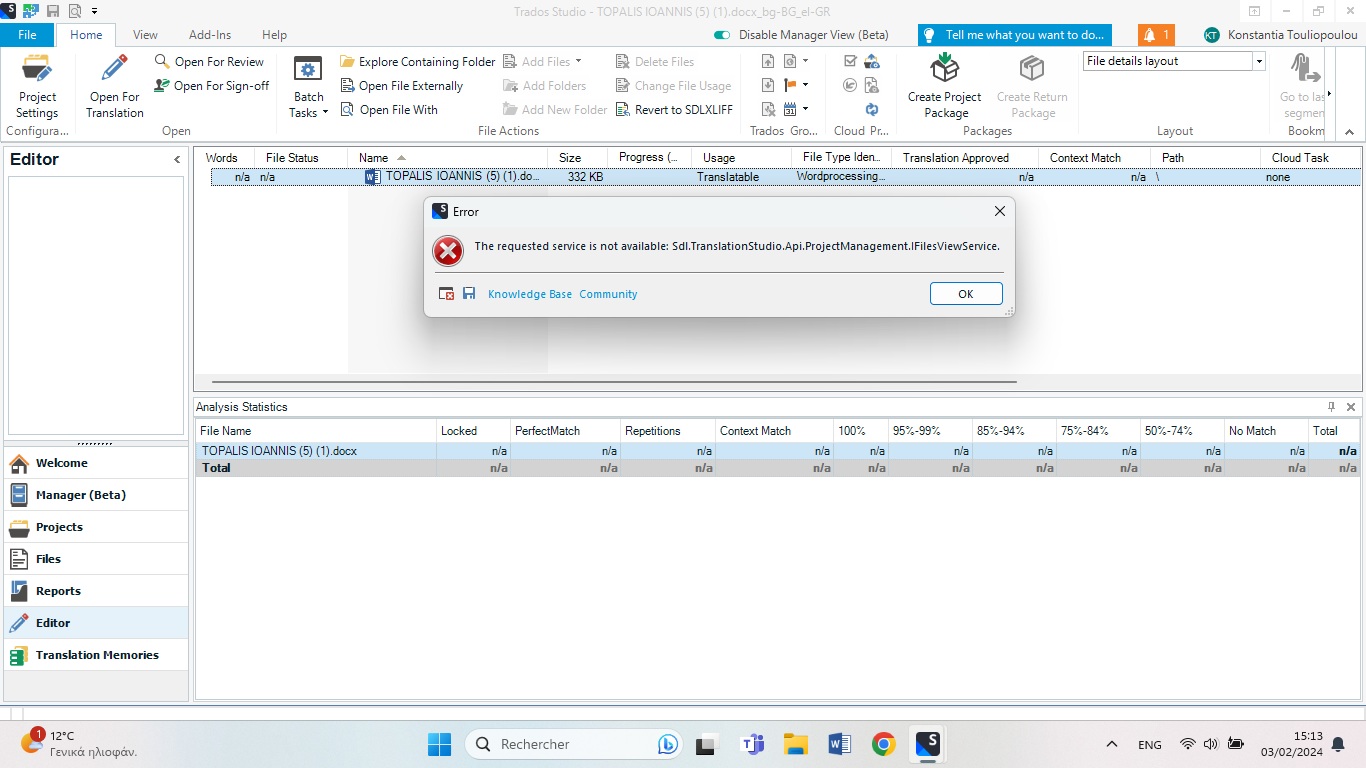This screenshot has height=768, width=1366.
Task: Switch to the Add-Ins ribbon tab
Action: [210, 35]
